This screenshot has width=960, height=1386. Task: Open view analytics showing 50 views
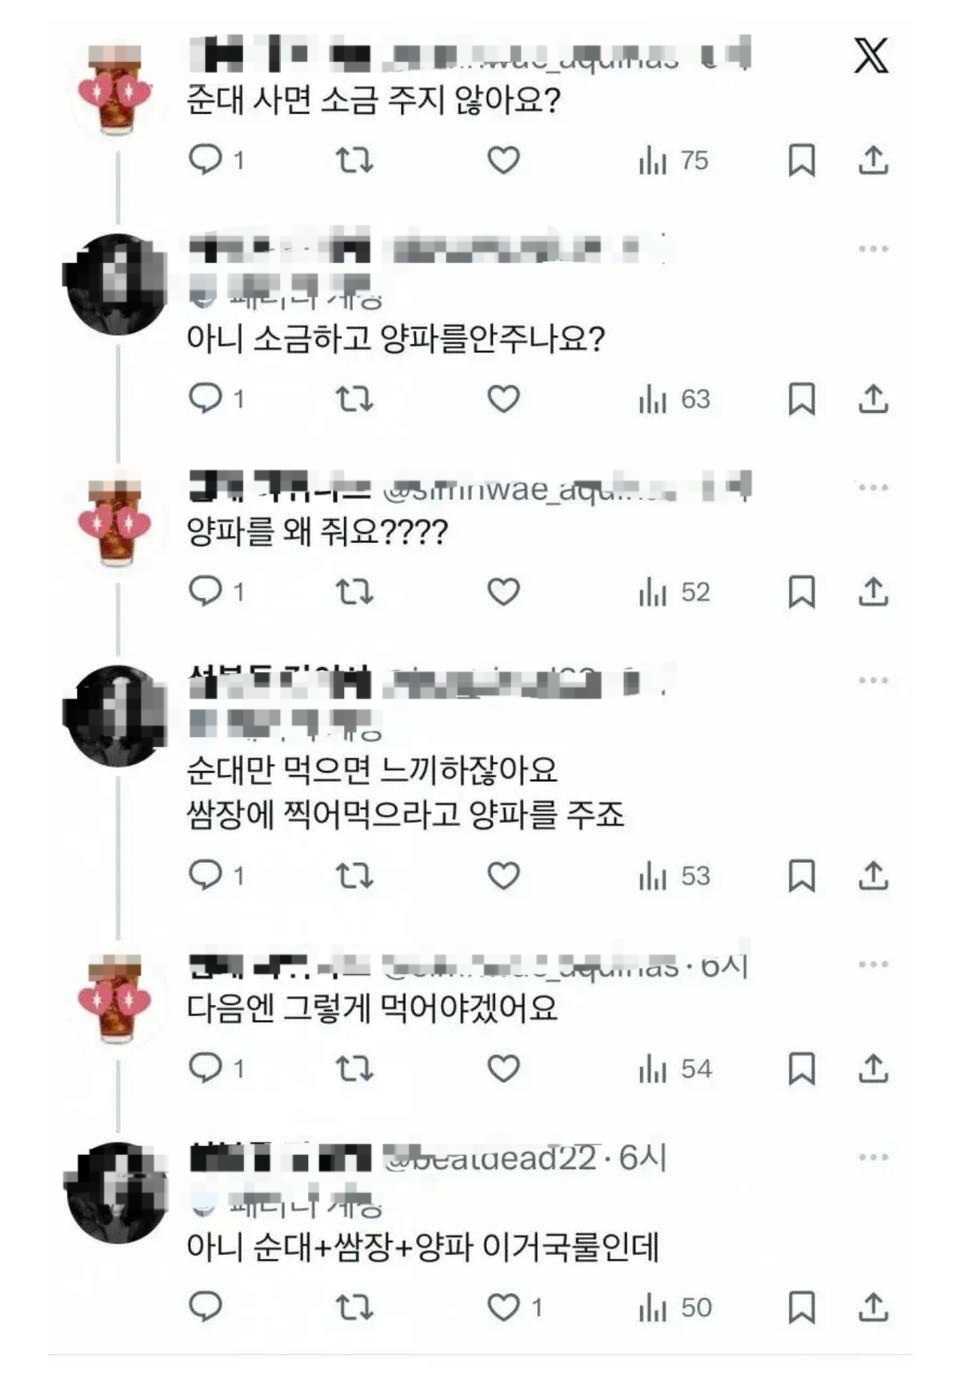click(675, 1307)
